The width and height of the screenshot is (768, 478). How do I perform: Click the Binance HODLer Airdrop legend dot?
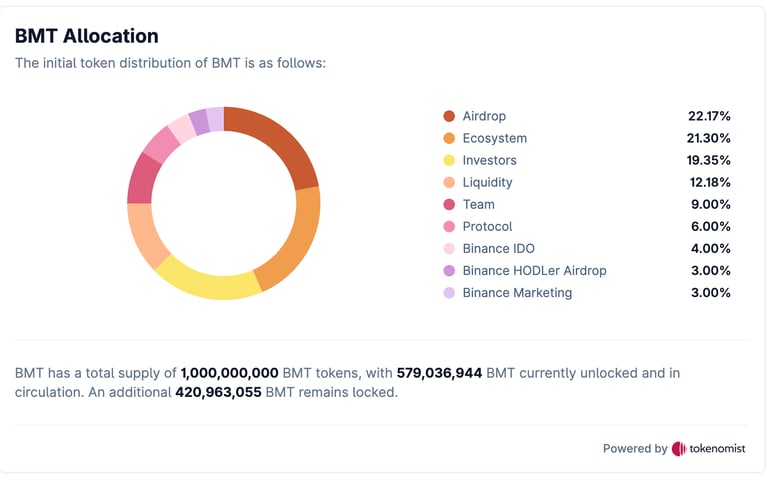click(449, 270)
